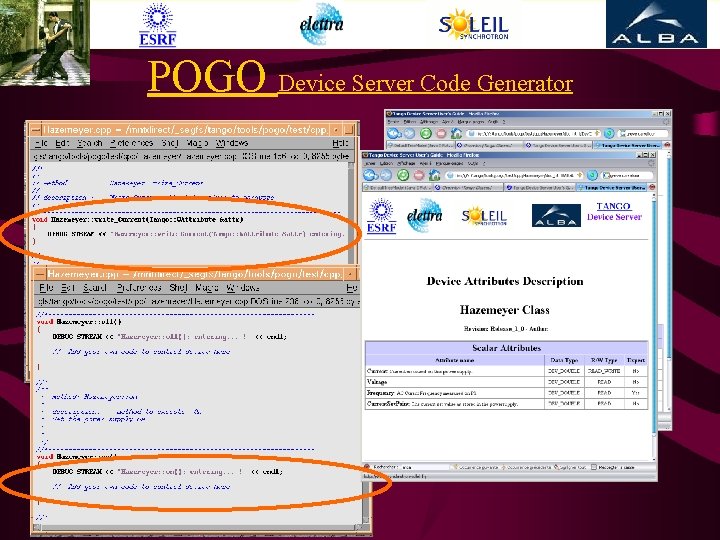Viewport: 720px width, 540px height.
Task: Click address bar in front Firefox window
Action: click(514, 175)
